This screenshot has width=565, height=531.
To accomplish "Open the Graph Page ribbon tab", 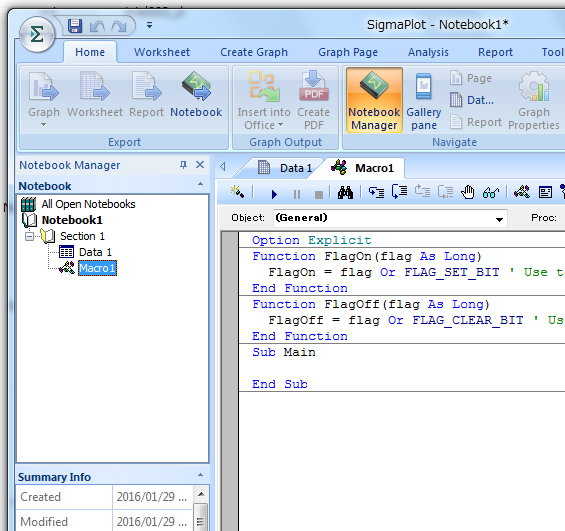I will (x=348, y=52).
